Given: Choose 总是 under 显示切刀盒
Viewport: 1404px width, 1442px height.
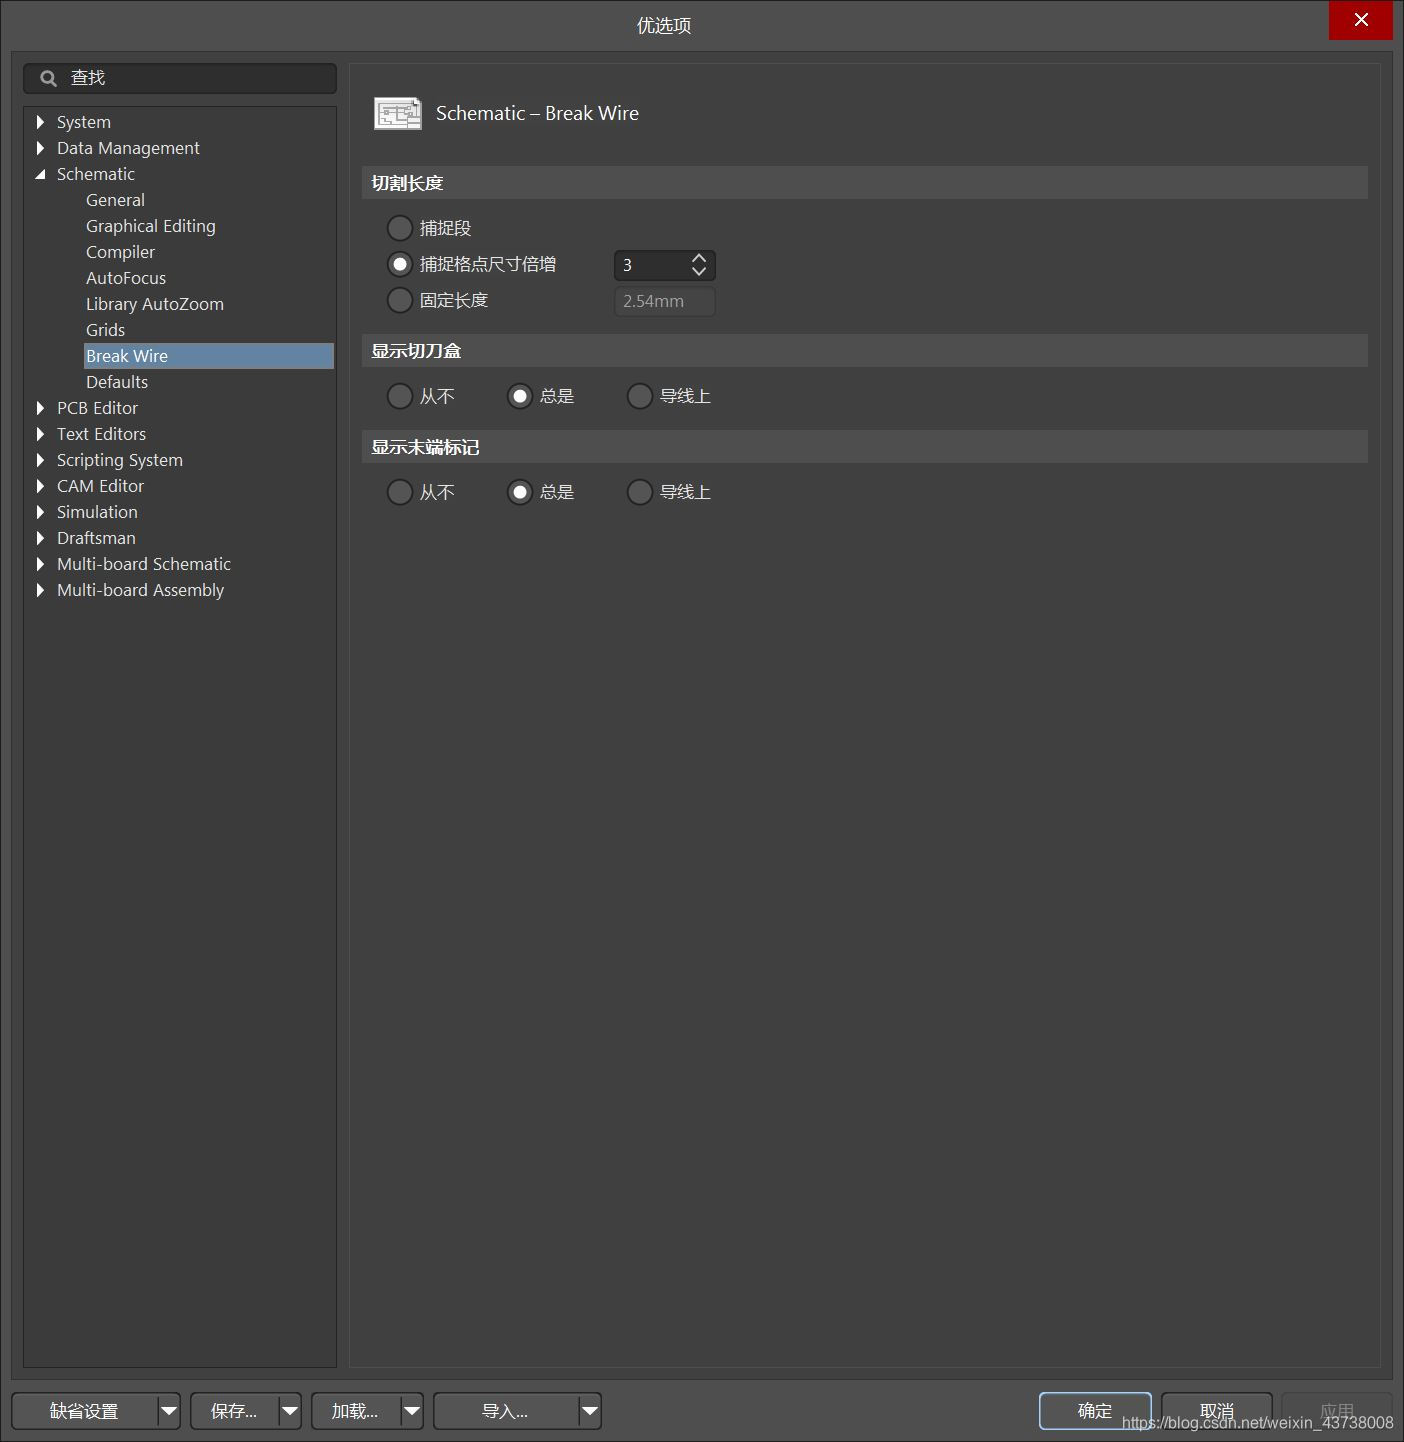Looking at the screenshot, I should coord(520,396).
